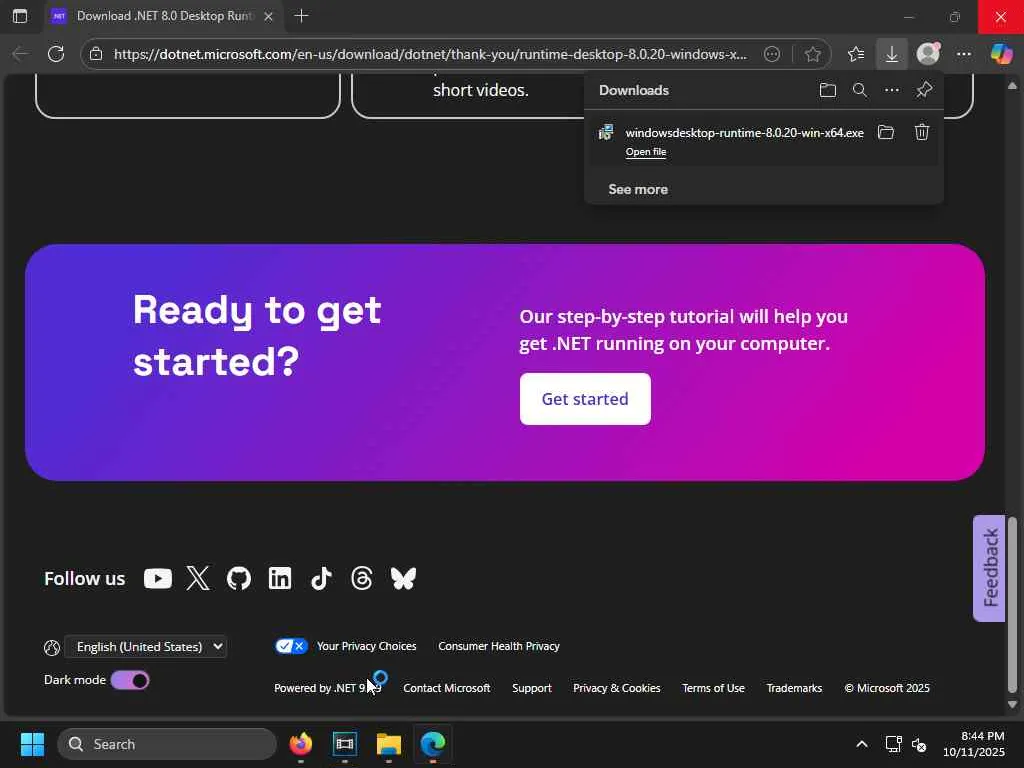Open File Explorer from the taskbar
1024x768 pixels.
point(389,744)
